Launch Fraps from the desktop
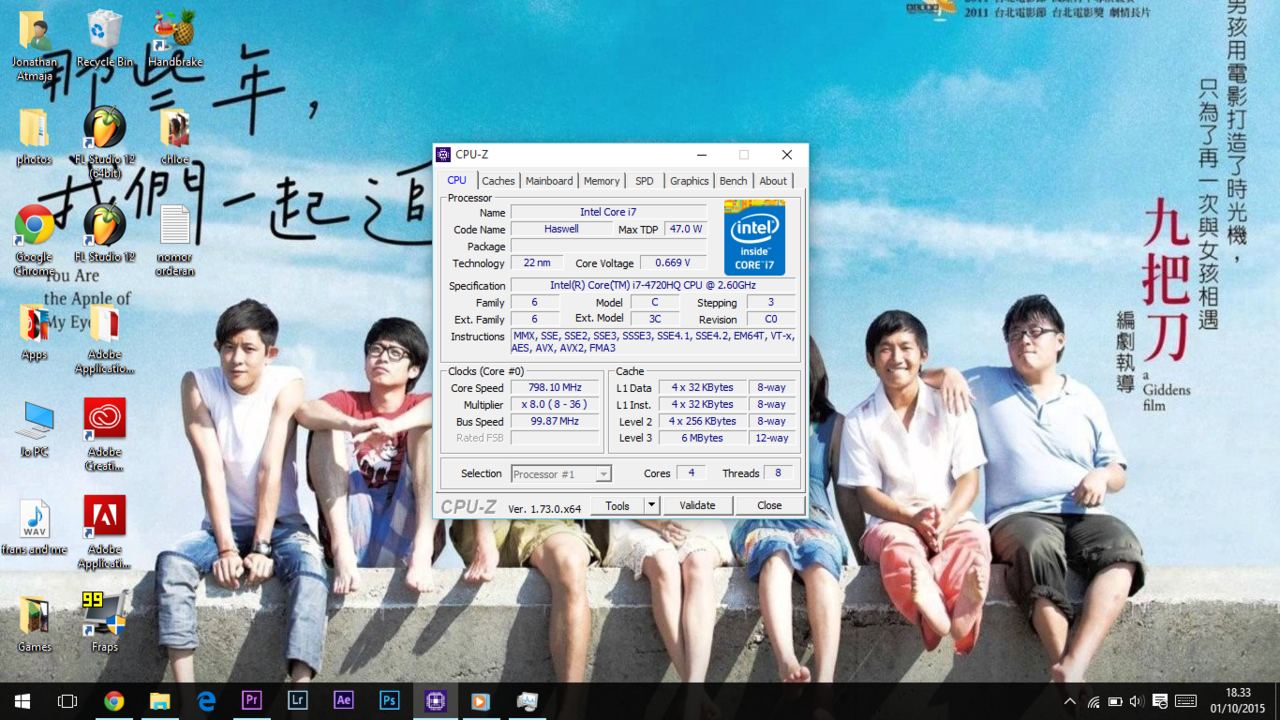This screenshot has height=720, width=1280. coord(104,622)
